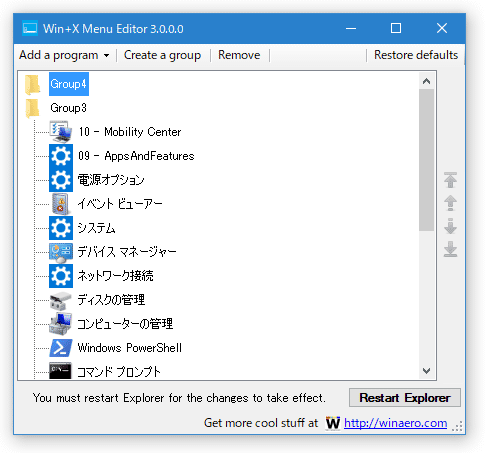
Task: Select the 09 - AppsAndFeatures entry
Action: [x=136, y=156]
